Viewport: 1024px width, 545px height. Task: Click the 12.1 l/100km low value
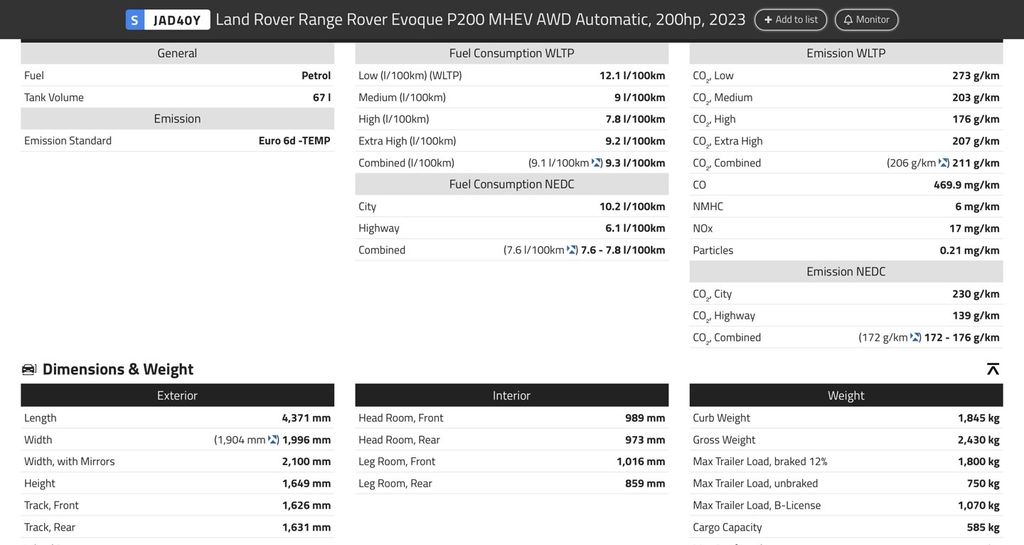632,76
